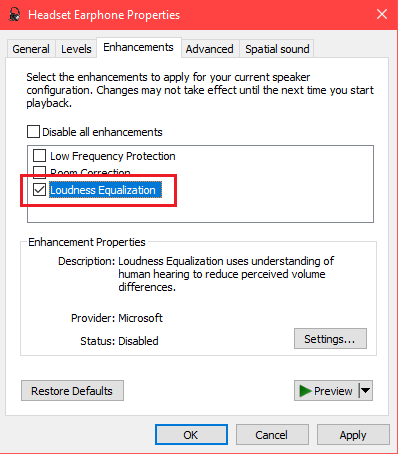Click the green Preview play icon

click(x=305, y=391)
